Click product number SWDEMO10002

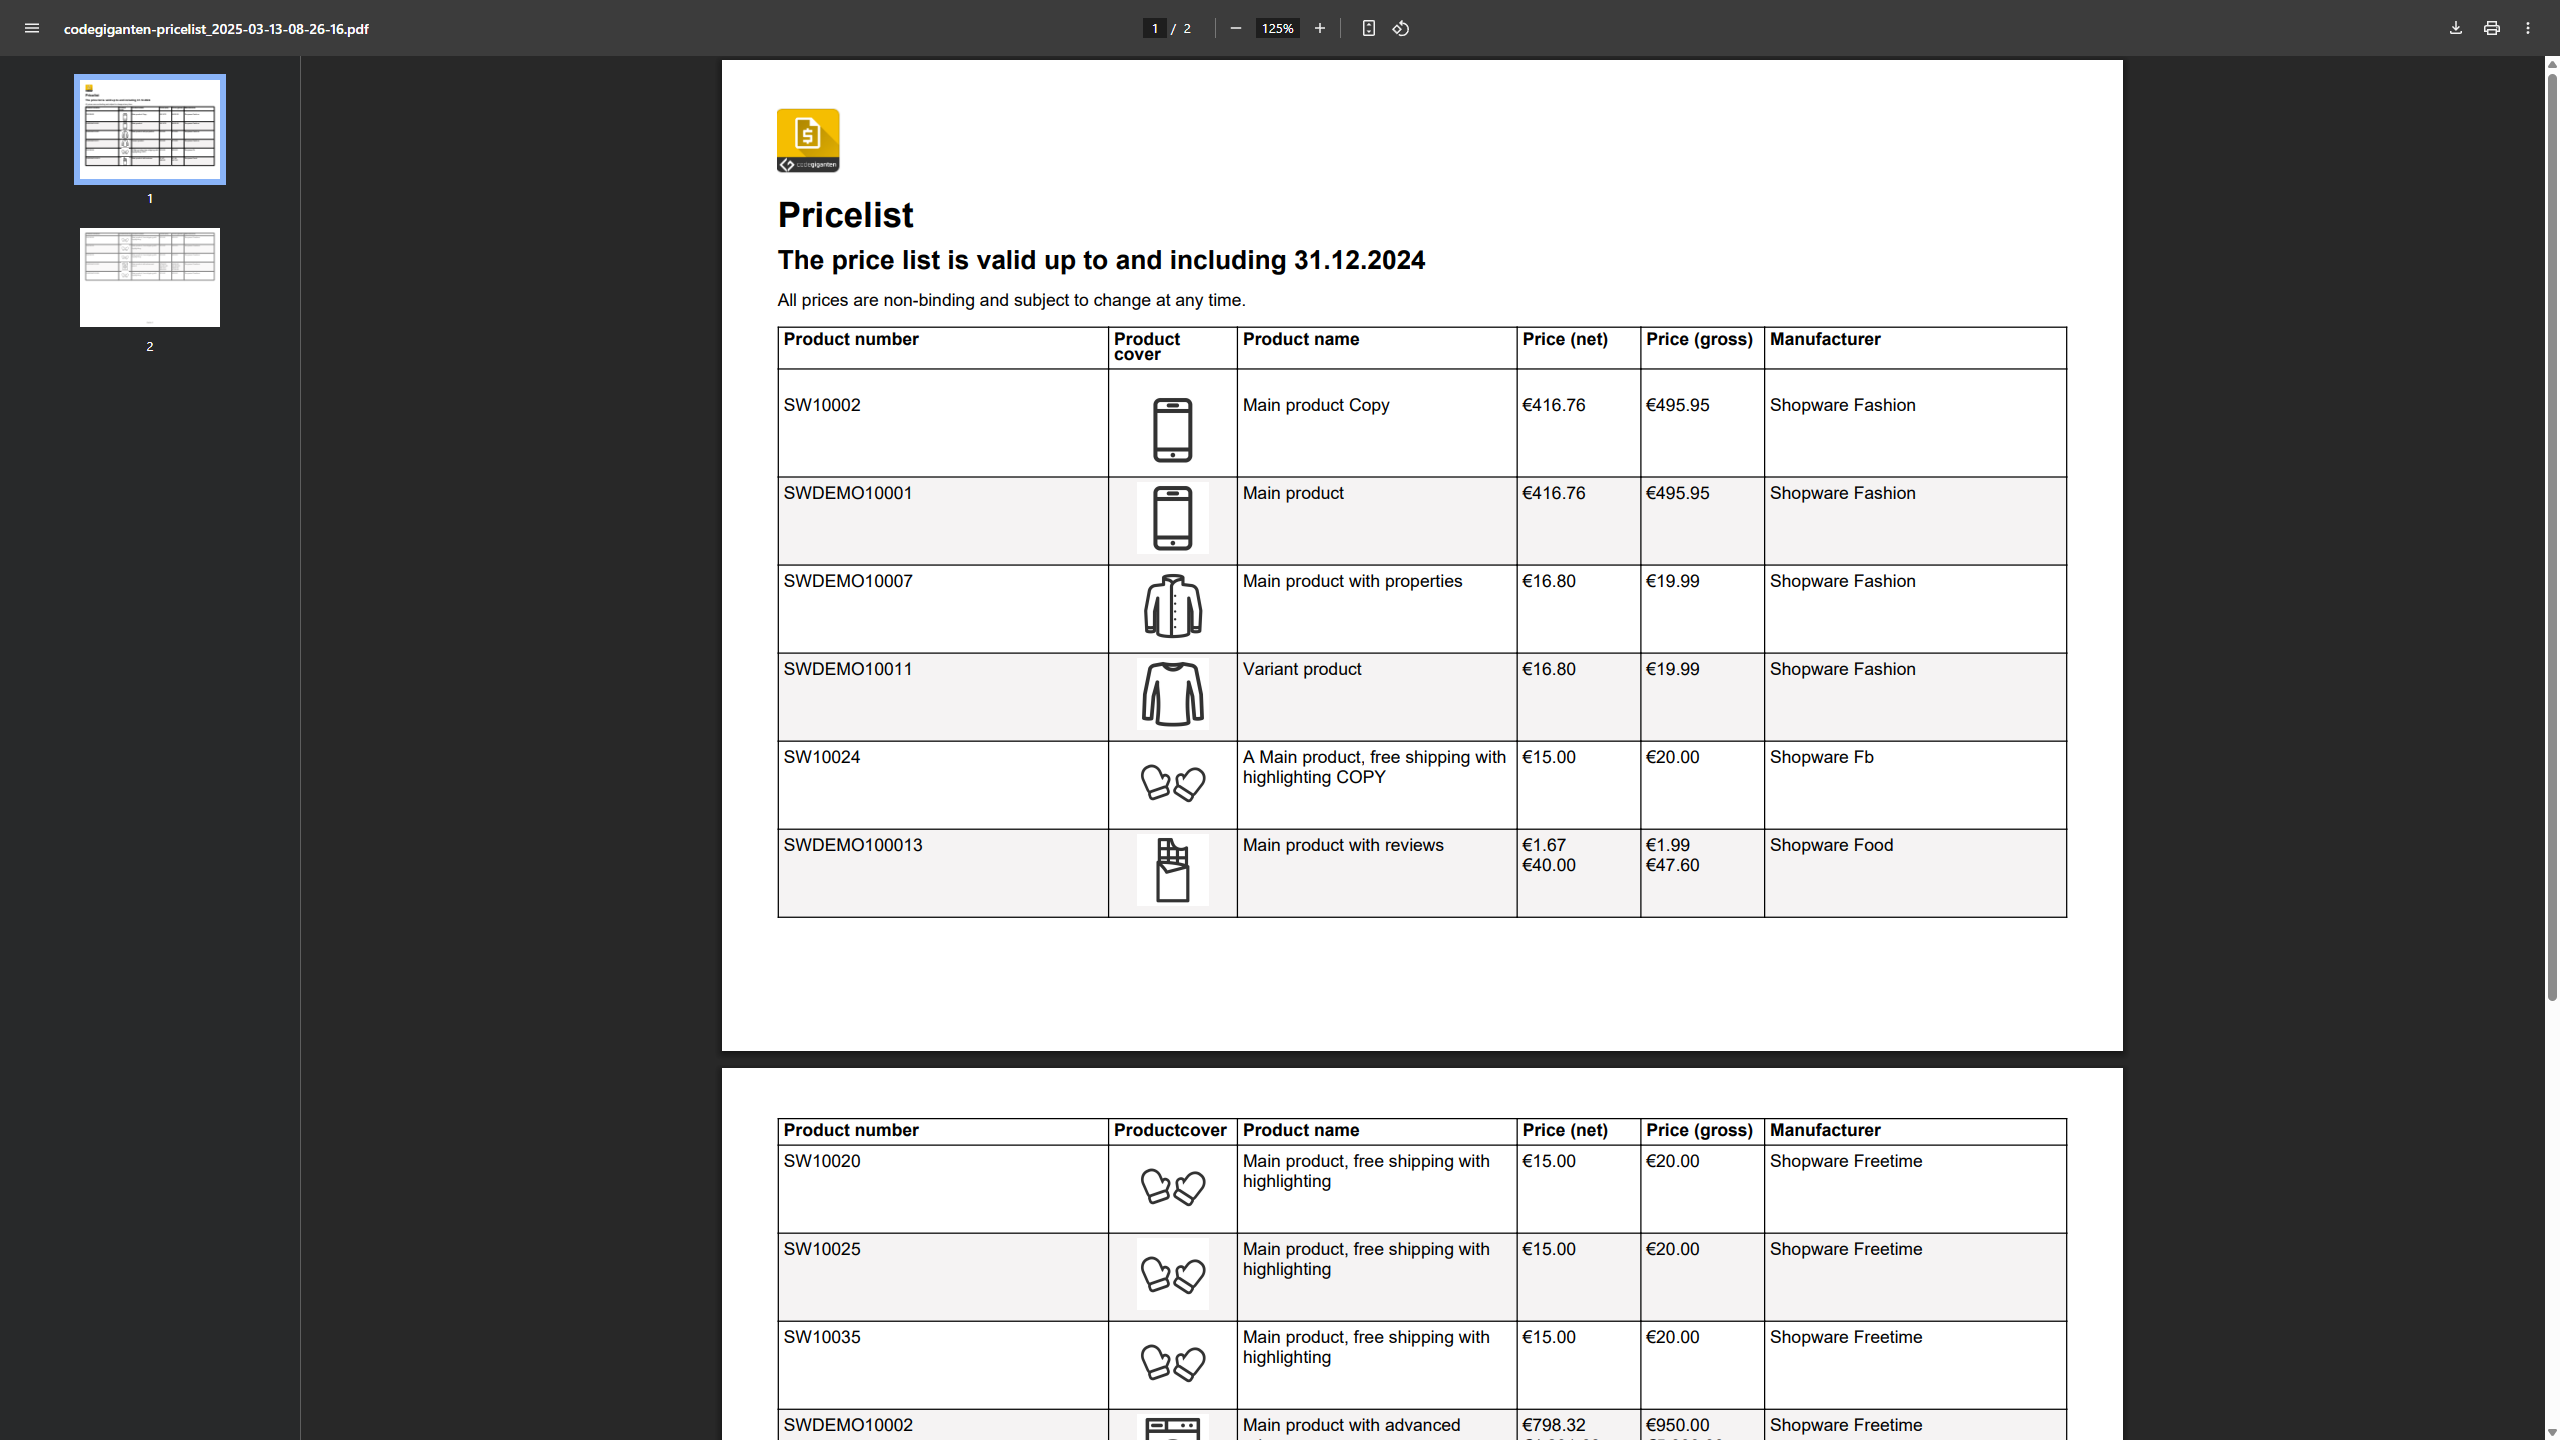tap(847, 1425)
